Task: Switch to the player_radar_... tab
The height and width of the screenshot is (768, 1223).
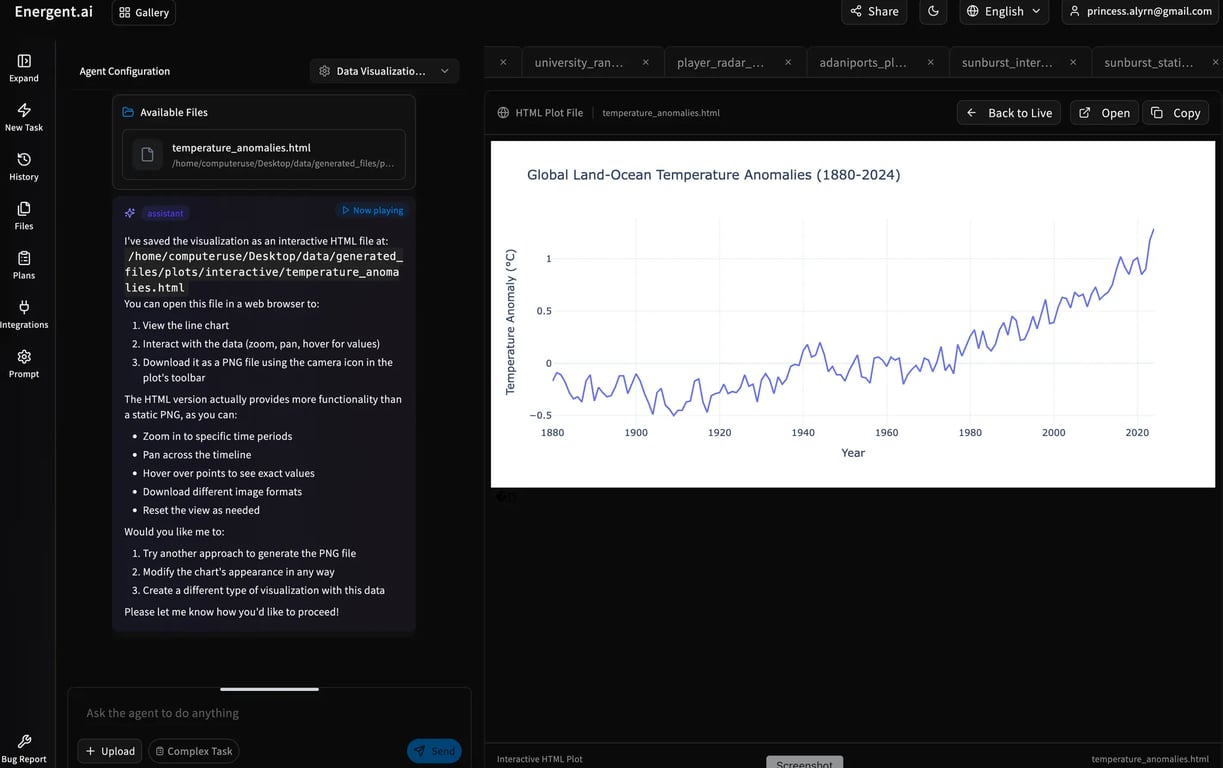Action: point(720,62)
